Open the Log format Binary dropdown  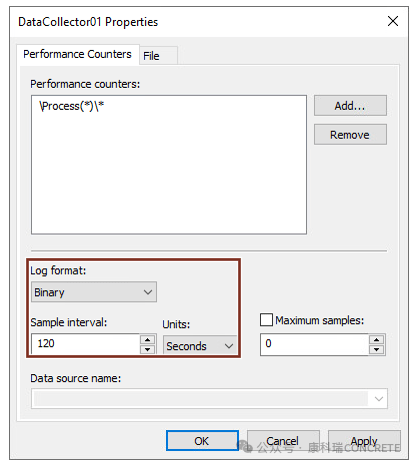click(94, 292)
